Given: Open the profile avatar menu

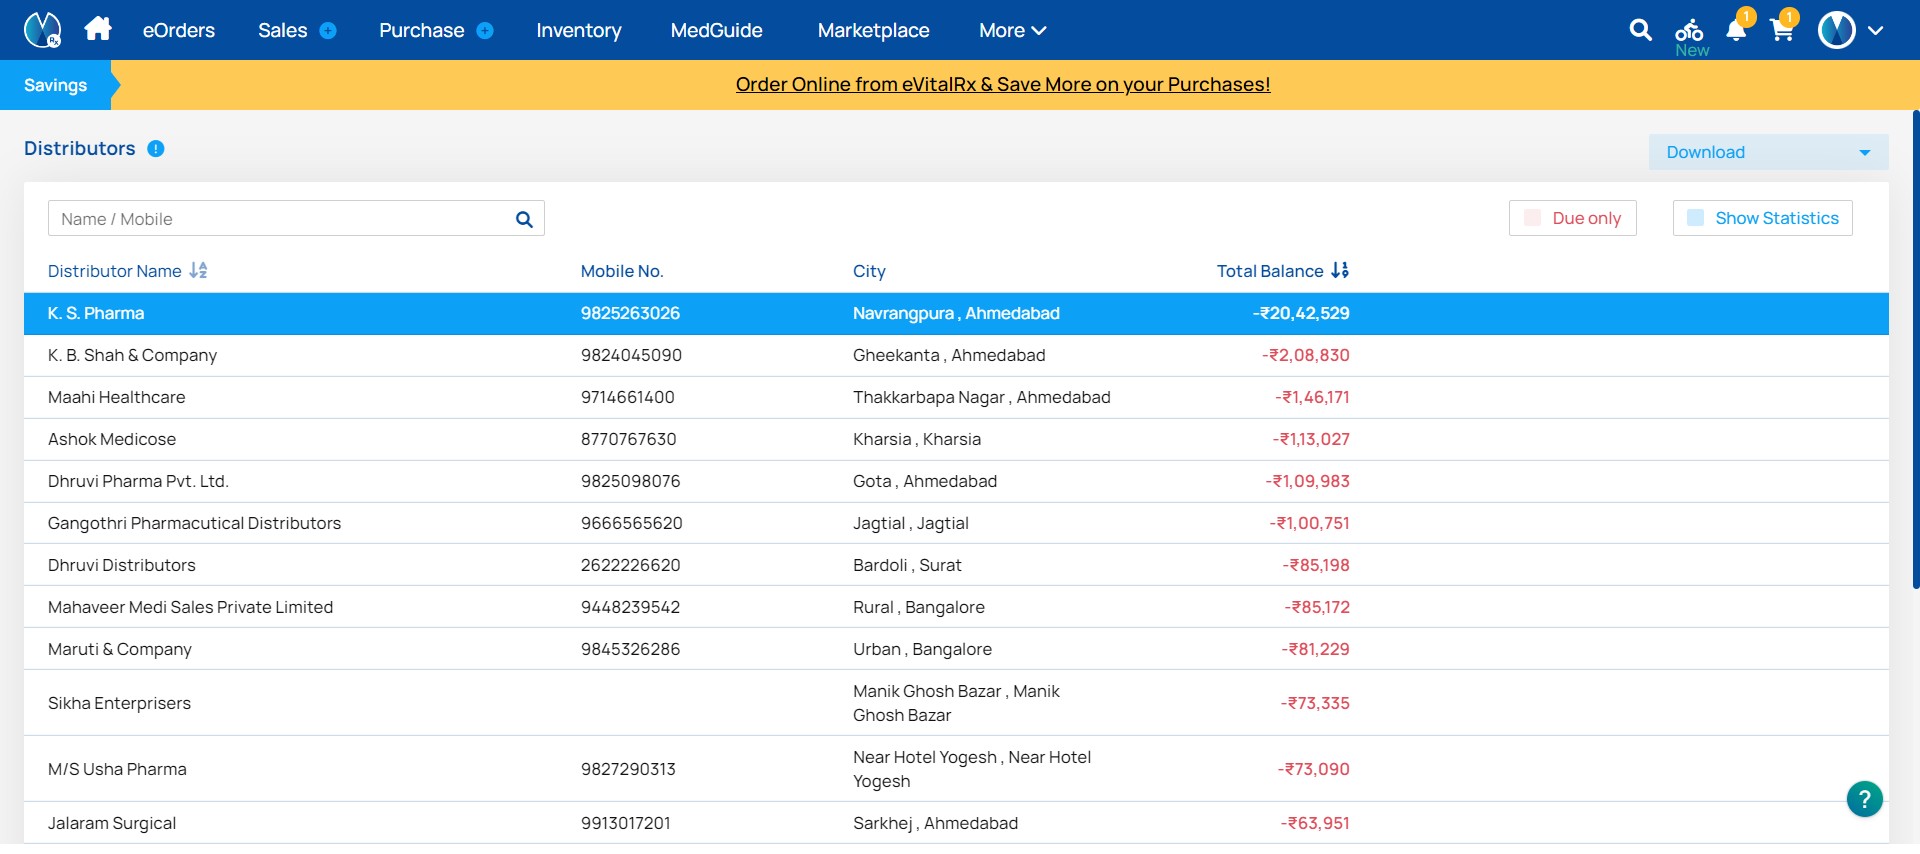Looking at the screenshot, I should (1837, 30).
